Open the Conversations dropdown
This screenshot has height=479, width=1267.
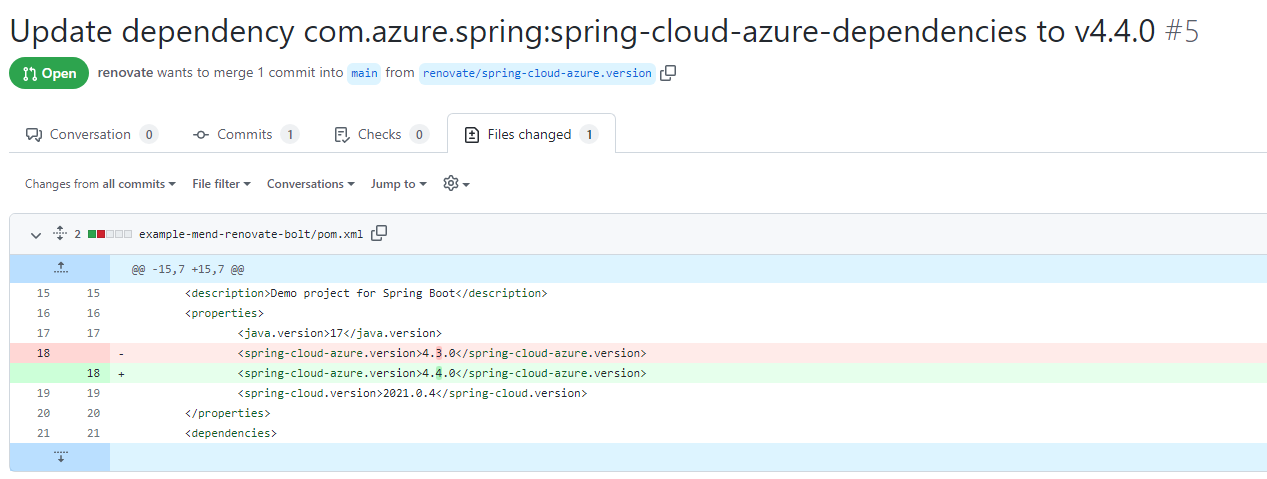[311, 184]
